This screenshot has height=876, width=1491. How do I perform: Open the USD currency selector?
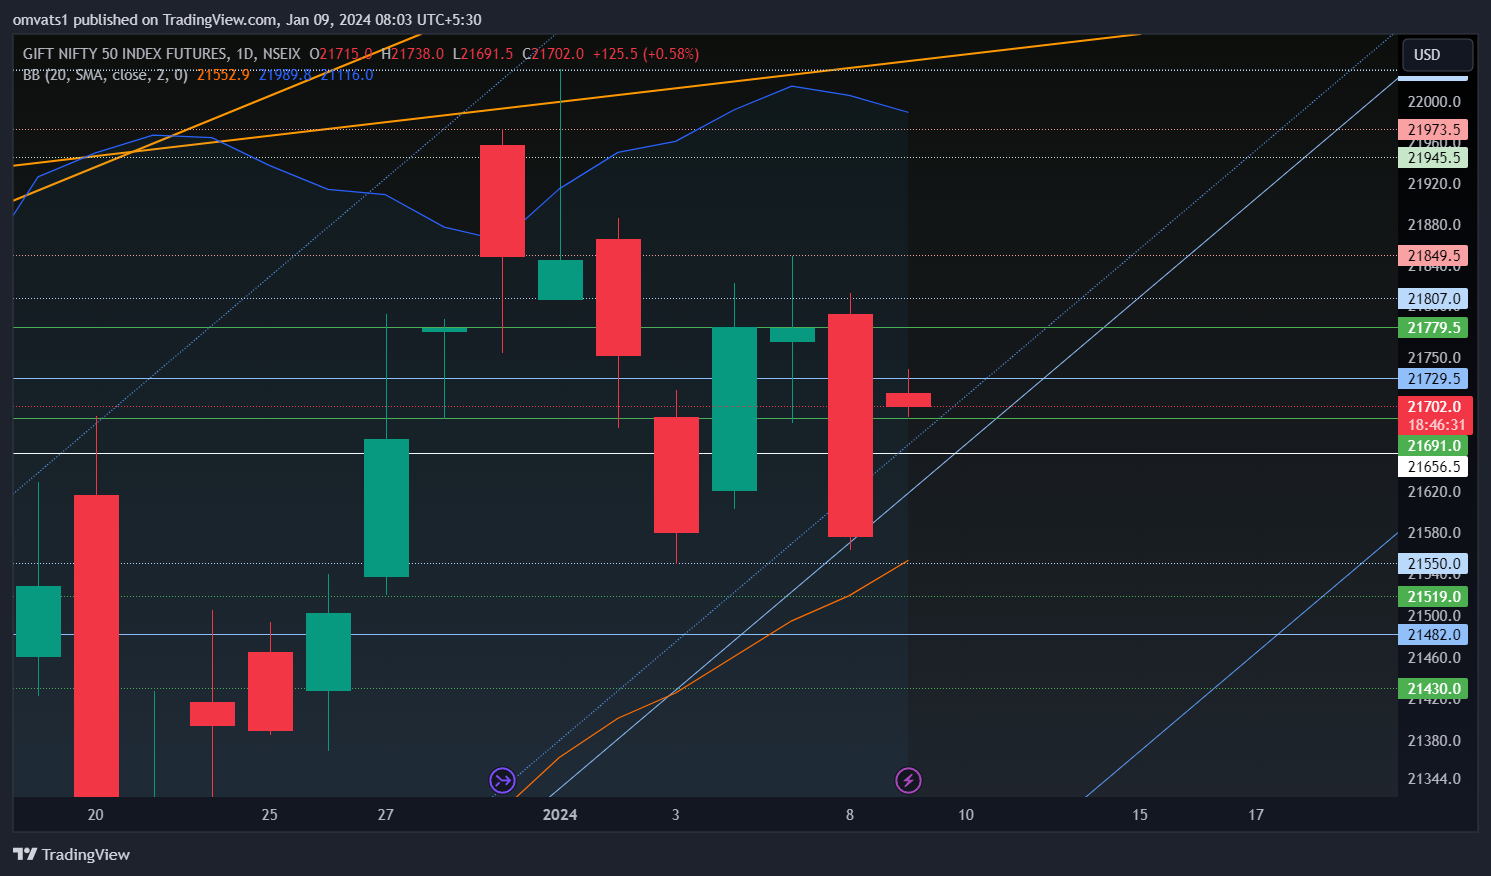(x=1437, y=54)
